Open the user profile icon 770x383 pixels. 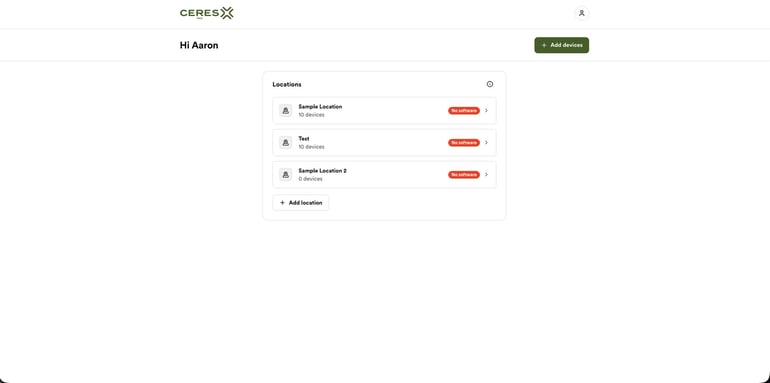coord(581,13)
